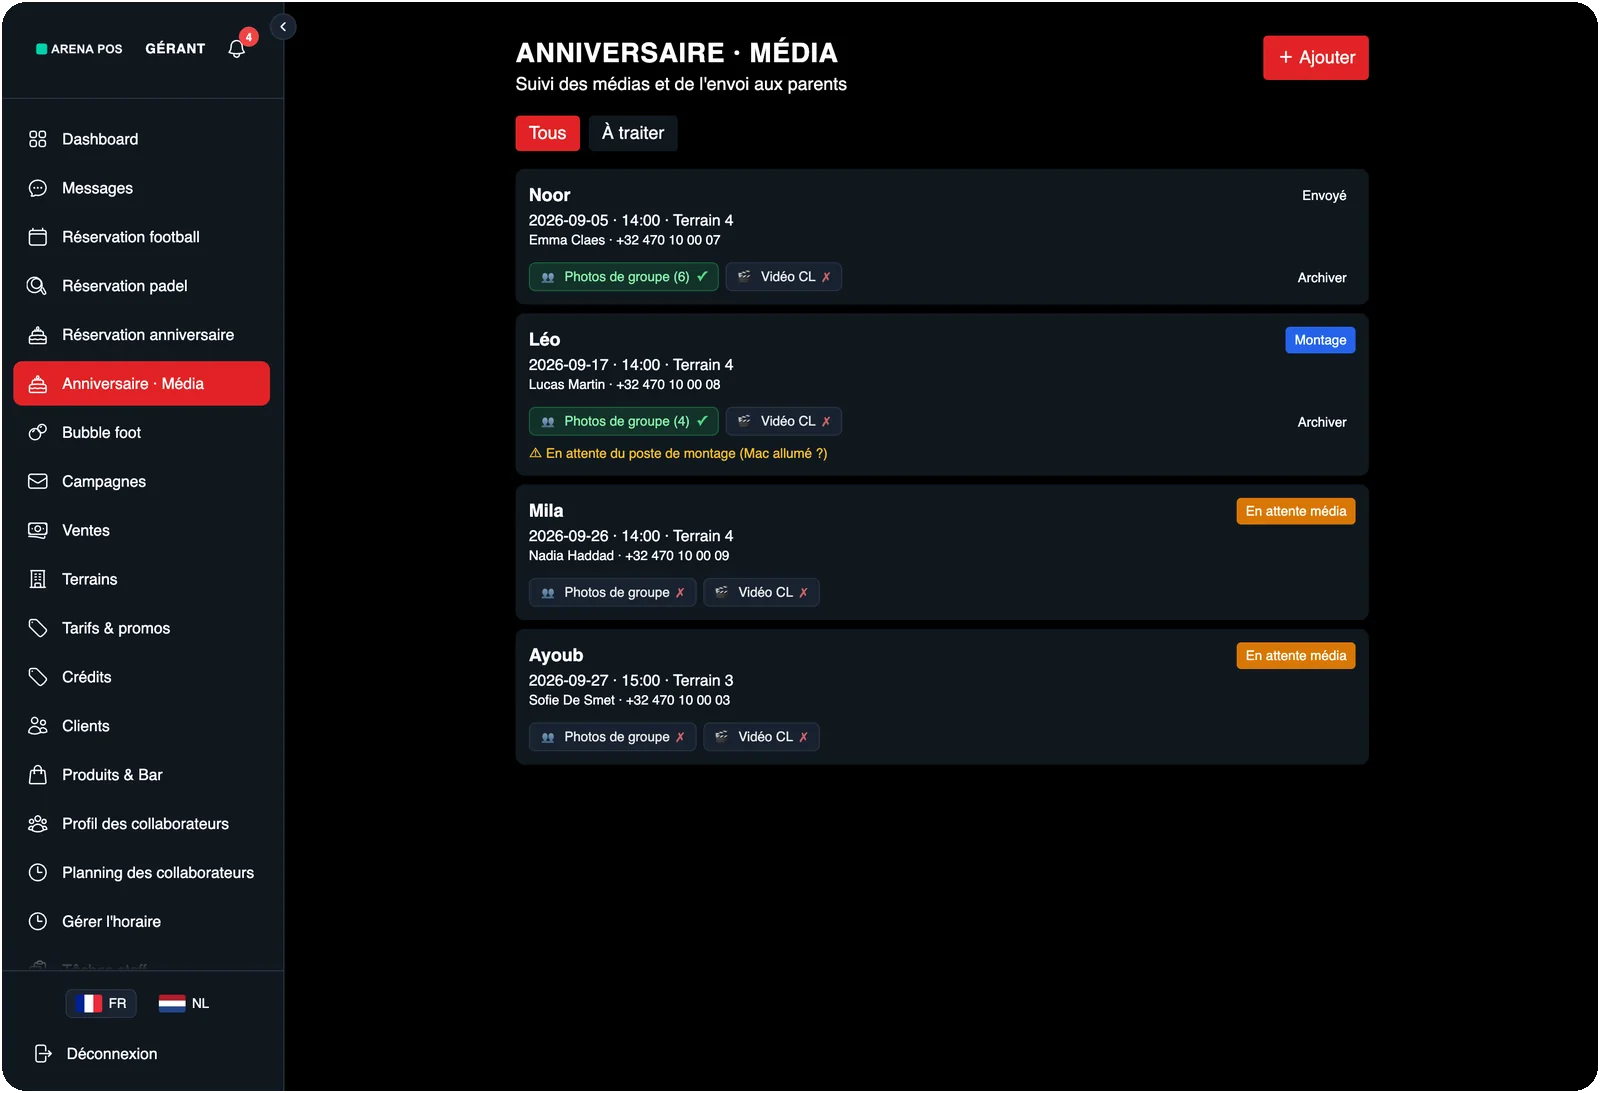
Task: Click the Bubble foot icon
Action: (38, 433)
